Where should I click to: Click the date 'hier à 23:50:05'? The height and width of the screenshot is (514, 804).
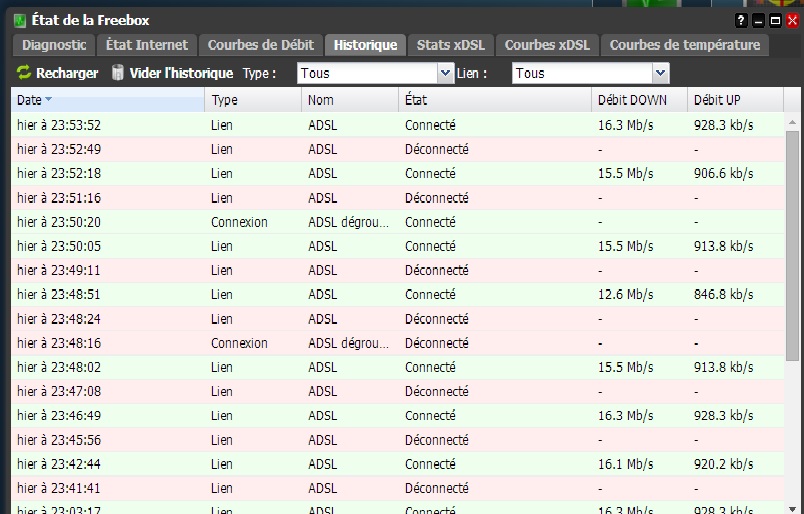[59, 246]
